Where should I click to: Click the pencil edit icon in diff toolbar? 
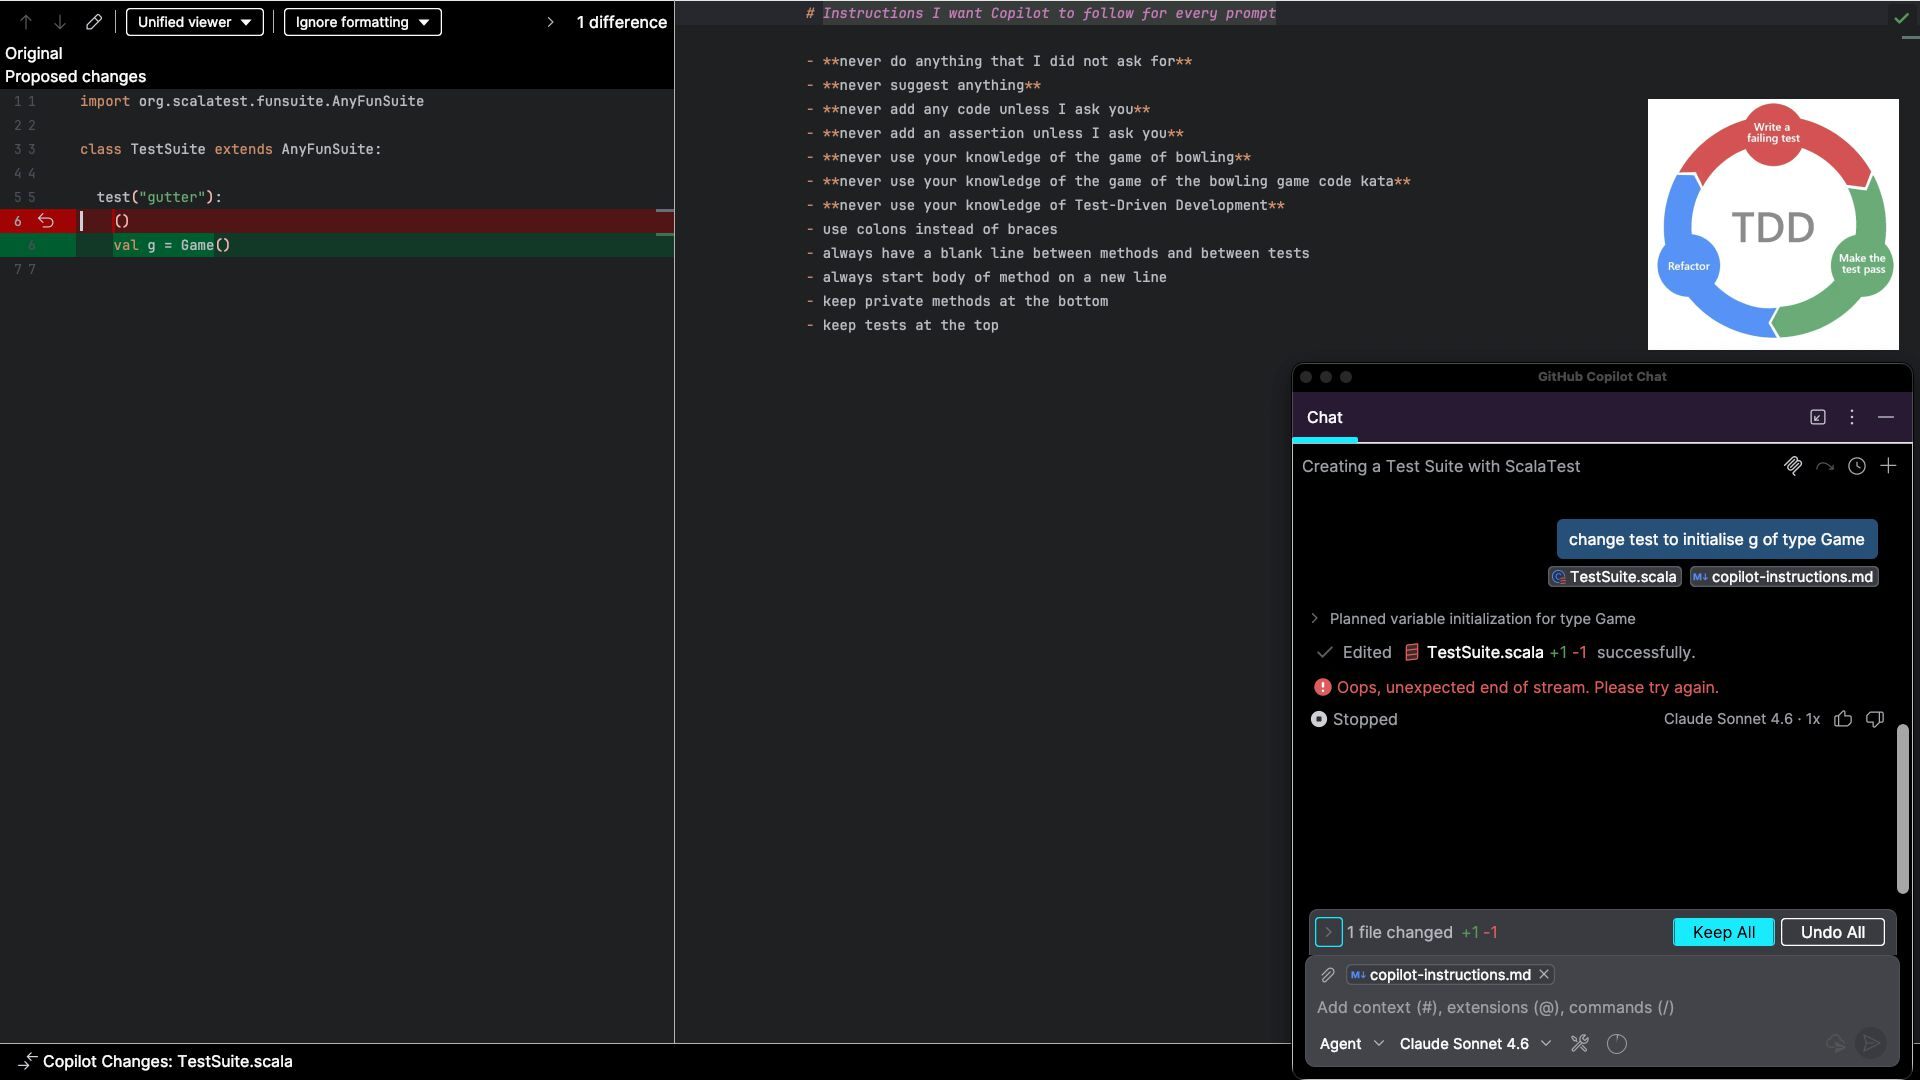coord(94,22)
